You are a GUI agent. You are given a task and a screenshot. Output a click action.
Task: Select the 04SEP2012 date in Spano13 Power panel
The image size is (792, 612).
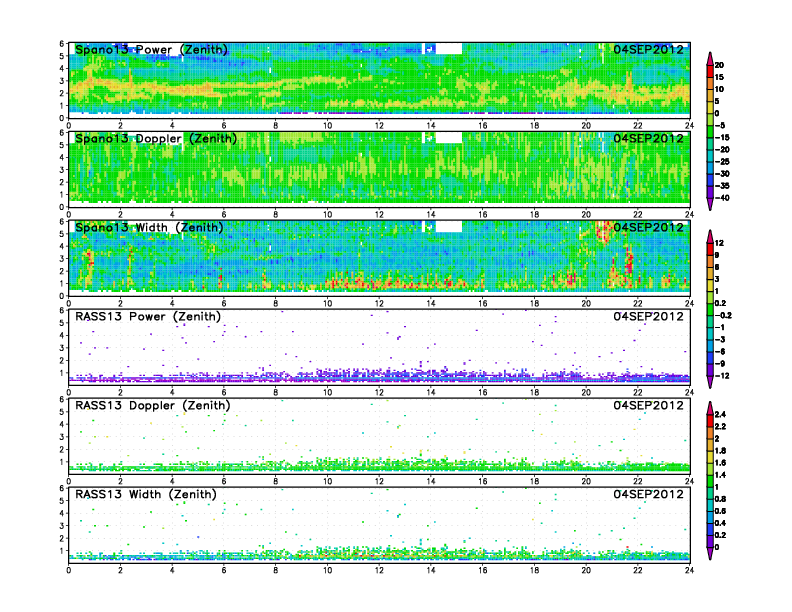click(x=649, y=49)
